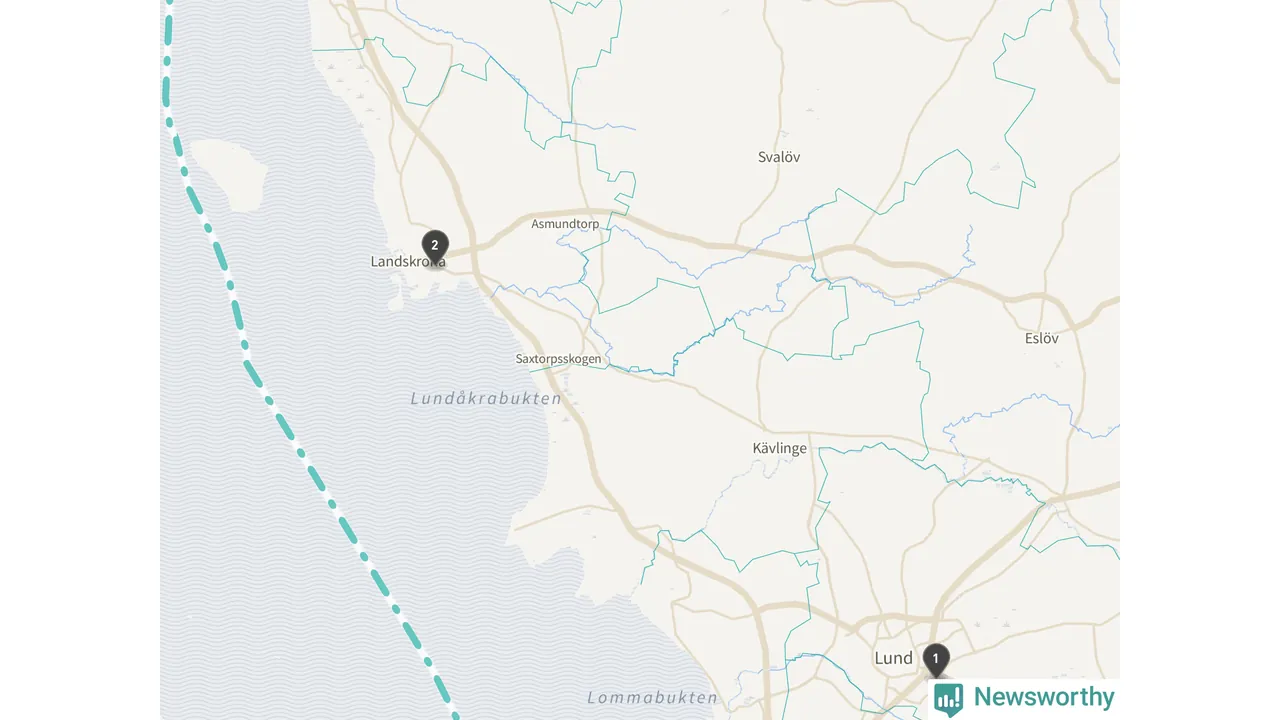This screenshot has width=1280, height=720.
Task: Open the Newsworthy logo icon
Action: coord(948,699)
